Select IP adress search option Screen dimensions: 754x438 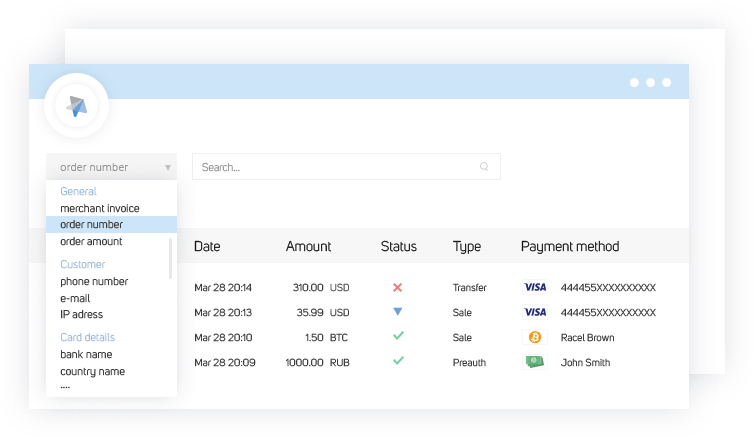click(82, 314)
